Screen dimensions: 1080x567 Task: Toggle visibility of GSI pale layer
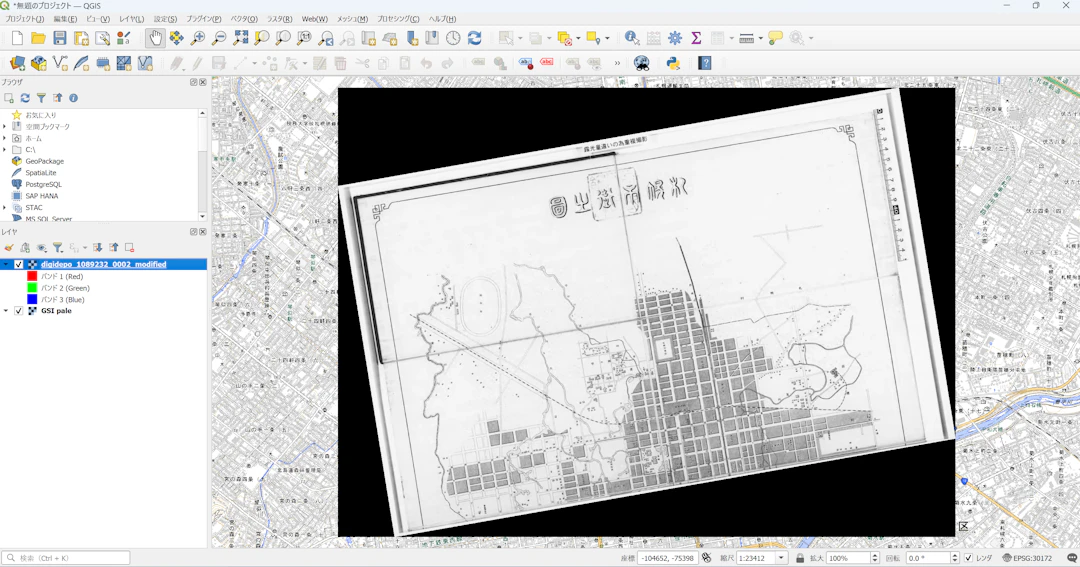click(19, 311)
